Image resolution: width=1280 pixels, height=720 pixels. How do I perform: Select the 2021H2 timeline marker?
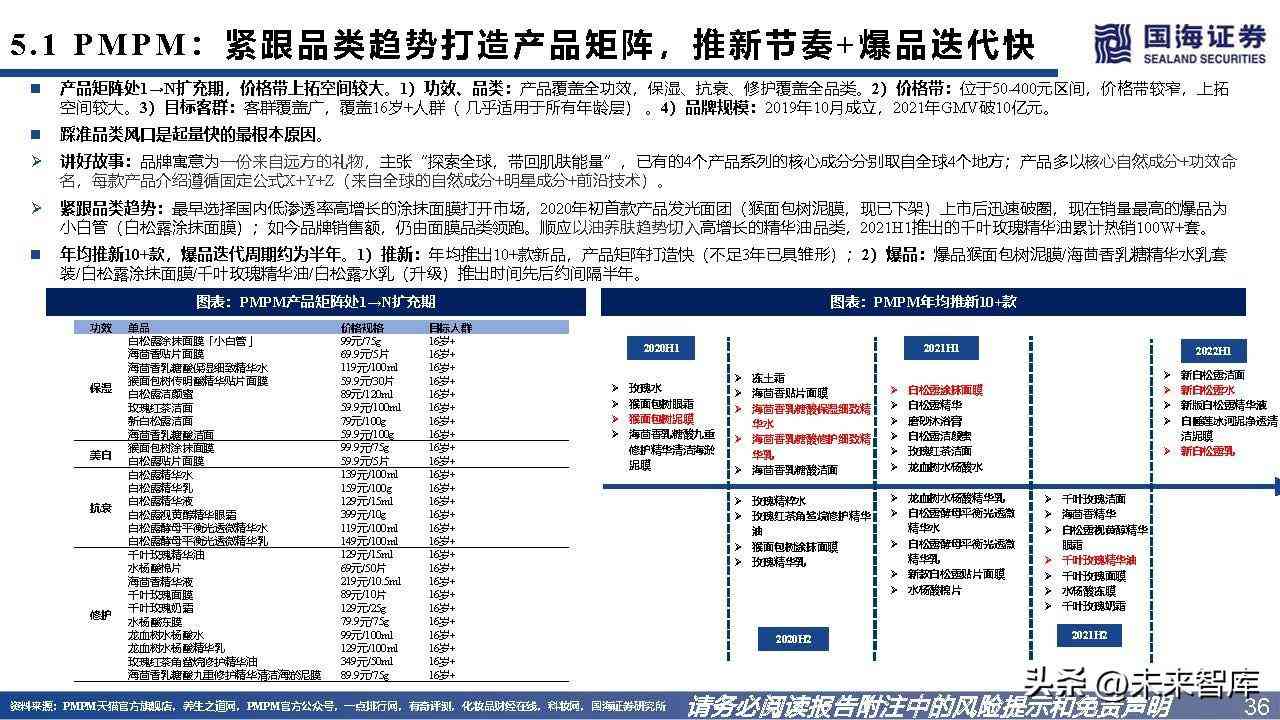click(1089, 634)
